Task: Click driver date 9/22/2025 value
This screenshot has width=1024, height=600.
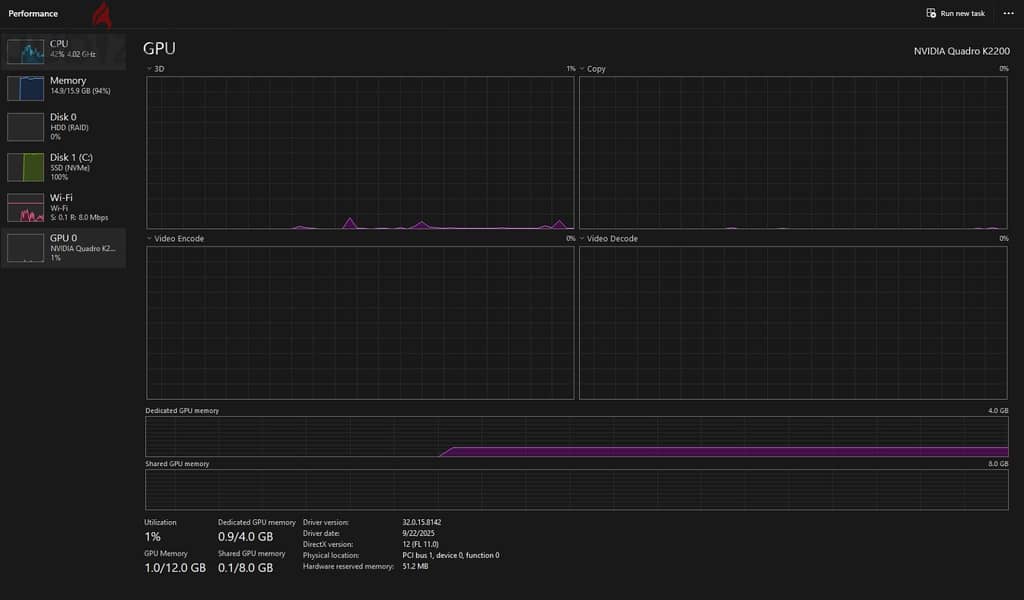Action: point(419,533)
